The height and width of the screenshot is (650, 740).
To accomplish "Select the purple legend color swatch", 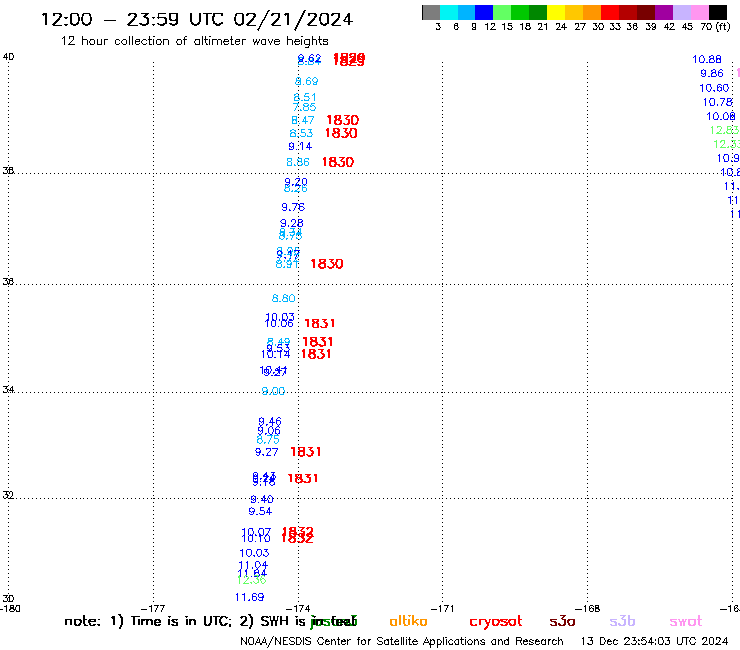I will [664, 12].
